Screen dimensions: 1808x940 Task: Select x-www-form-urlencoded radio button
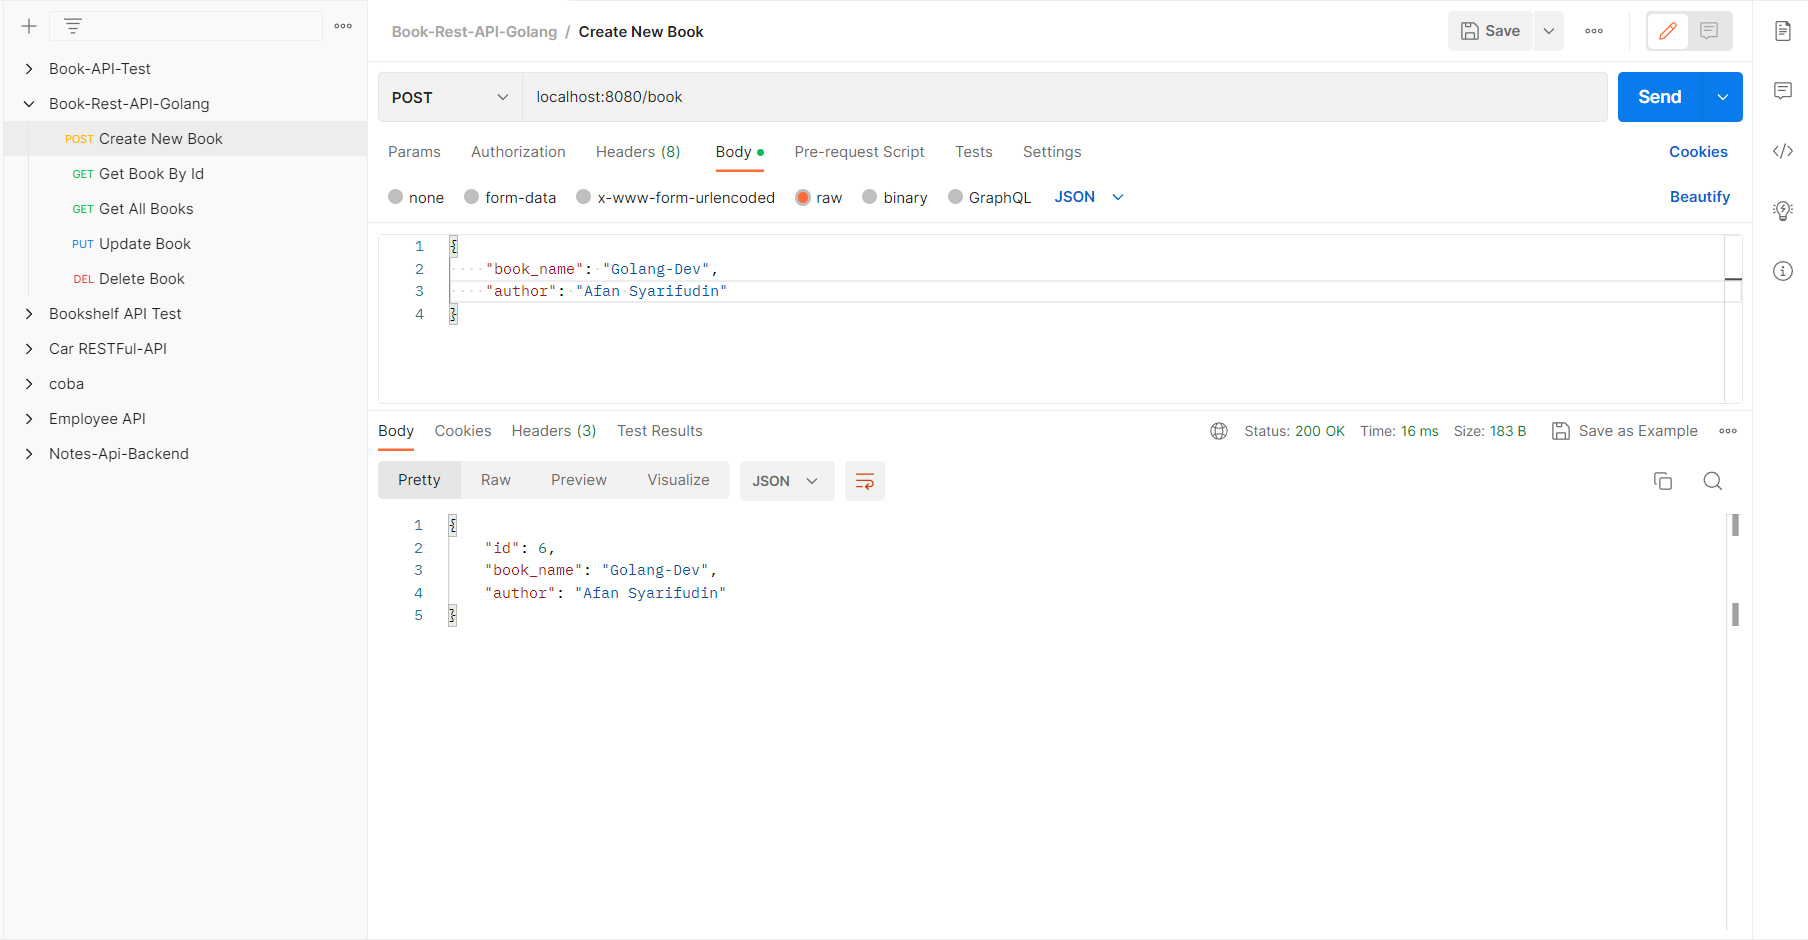pos(584,197)
